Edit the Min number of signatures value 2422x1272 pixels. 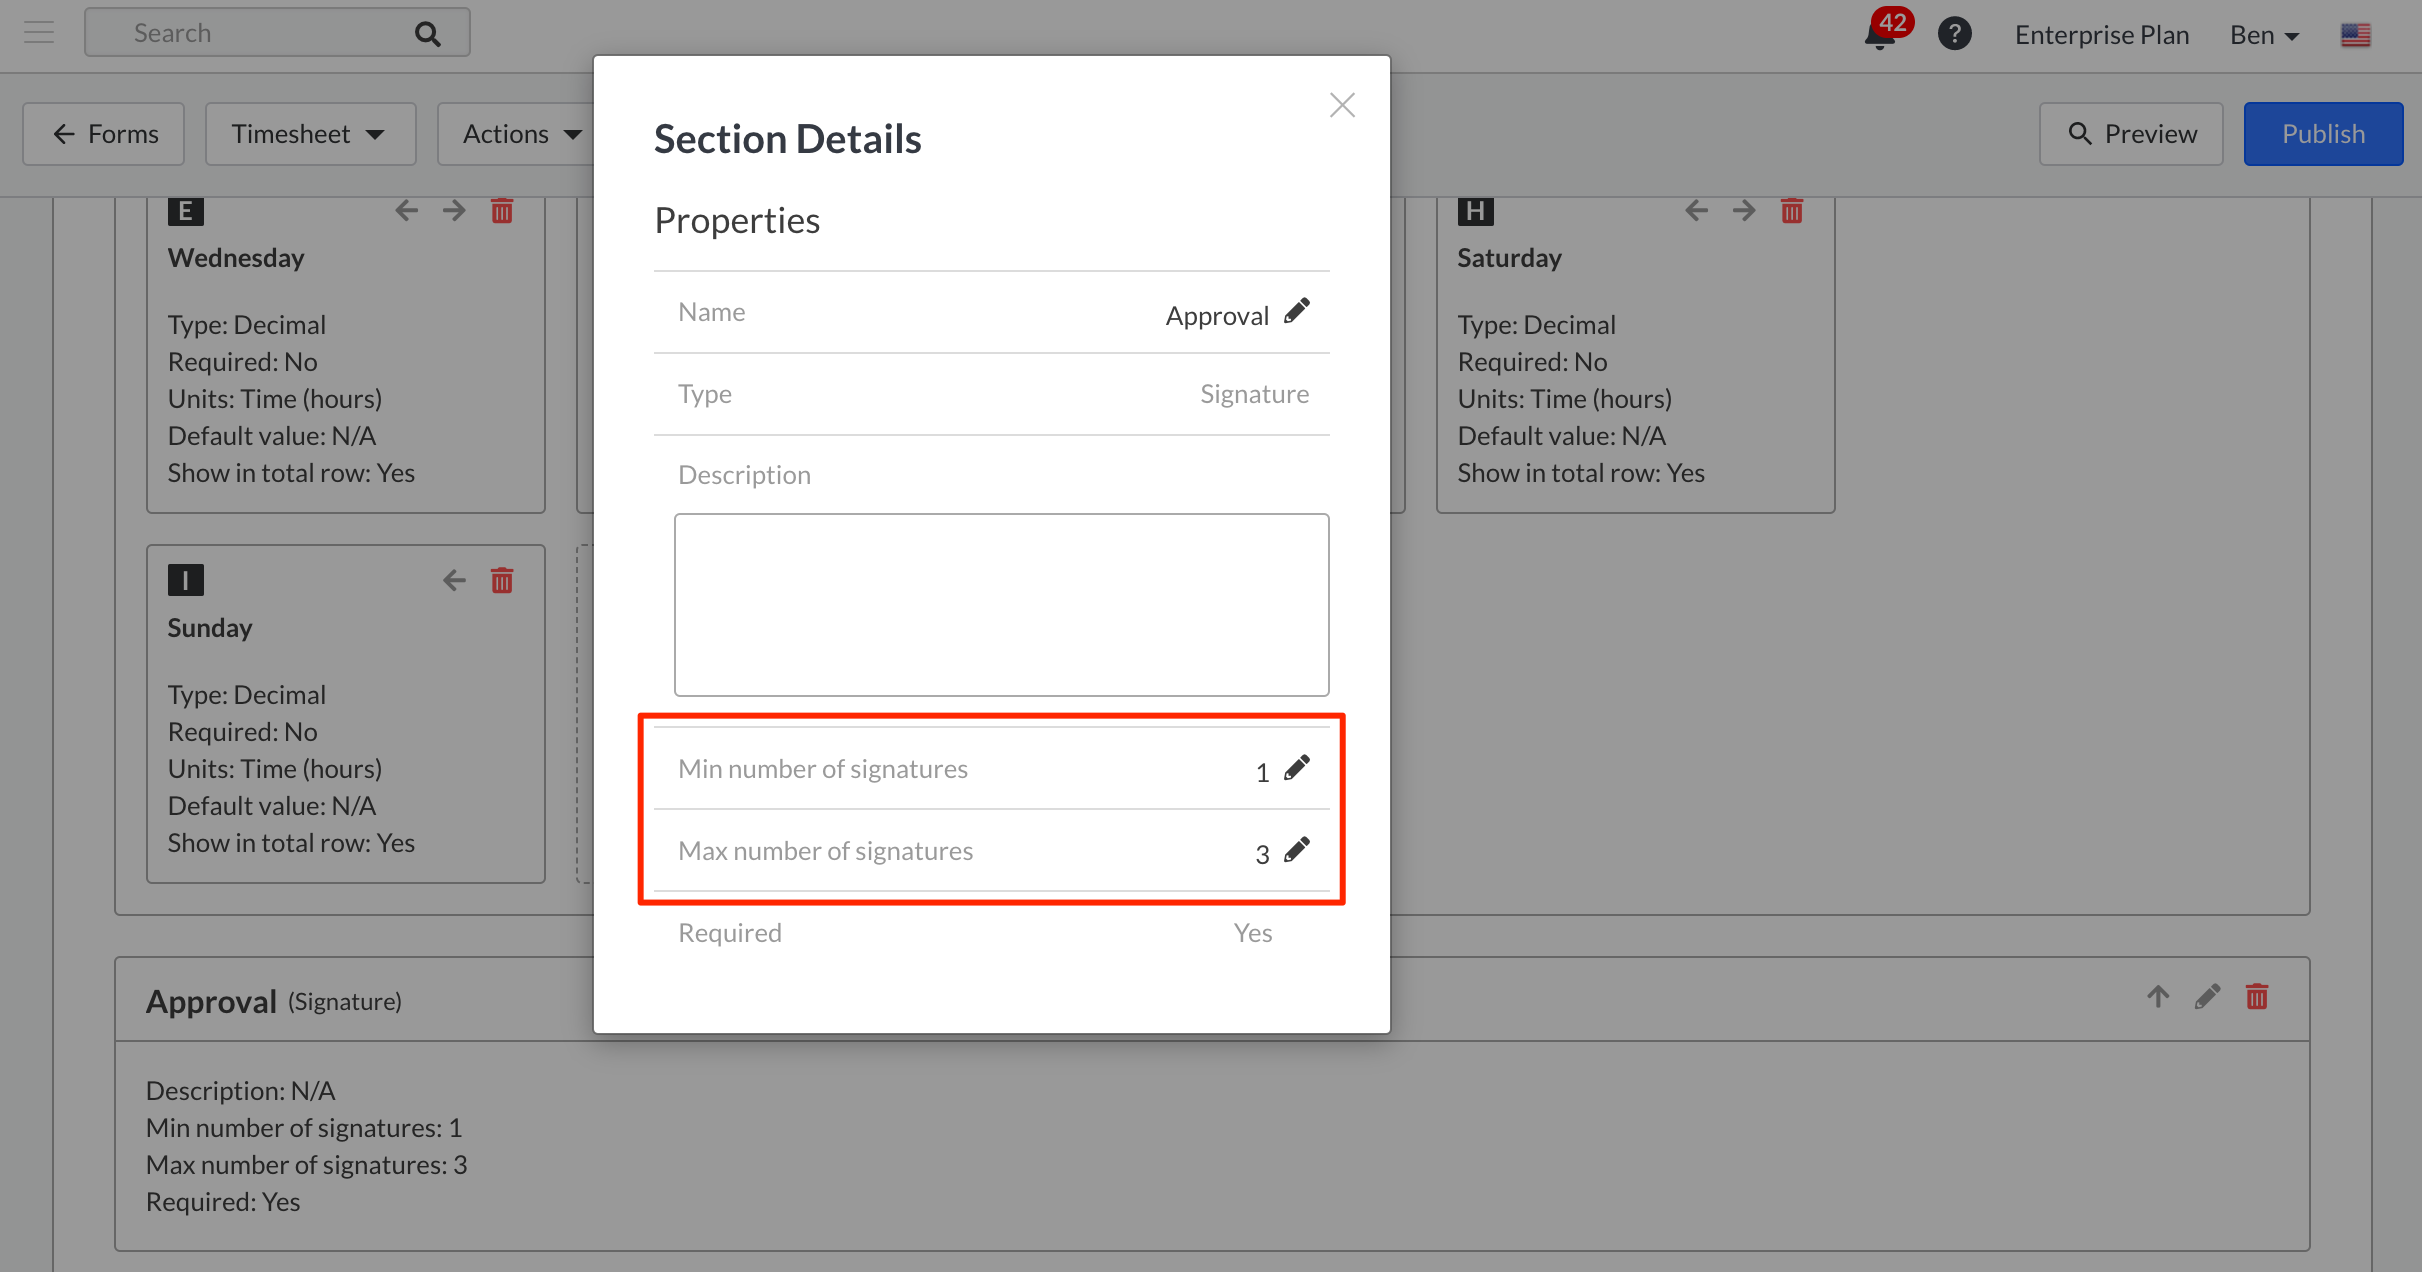pyautogui.click(x=1297, y=767)
